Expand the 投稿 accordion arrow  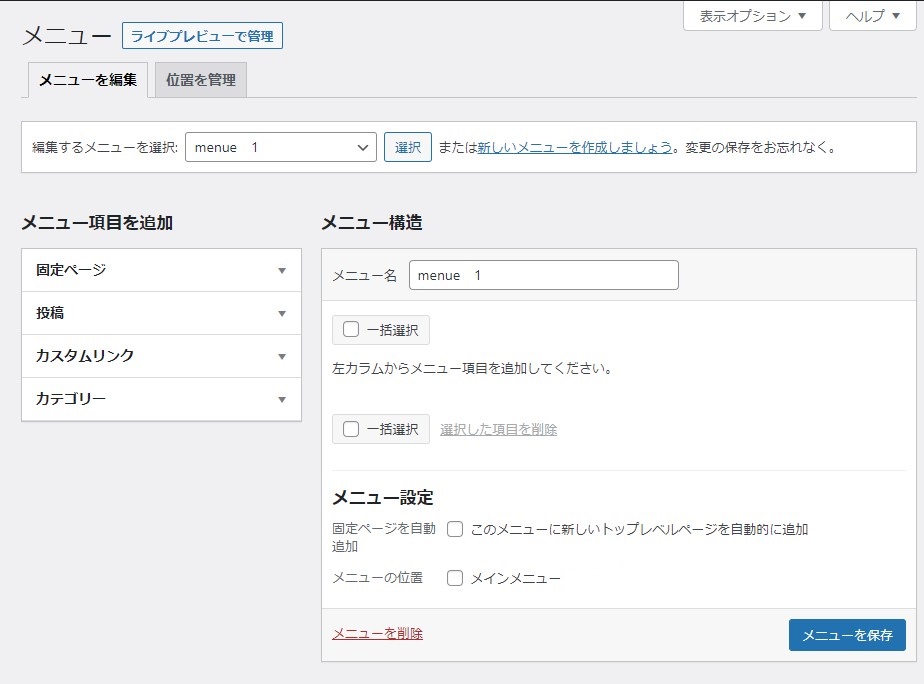coord(282,313)
